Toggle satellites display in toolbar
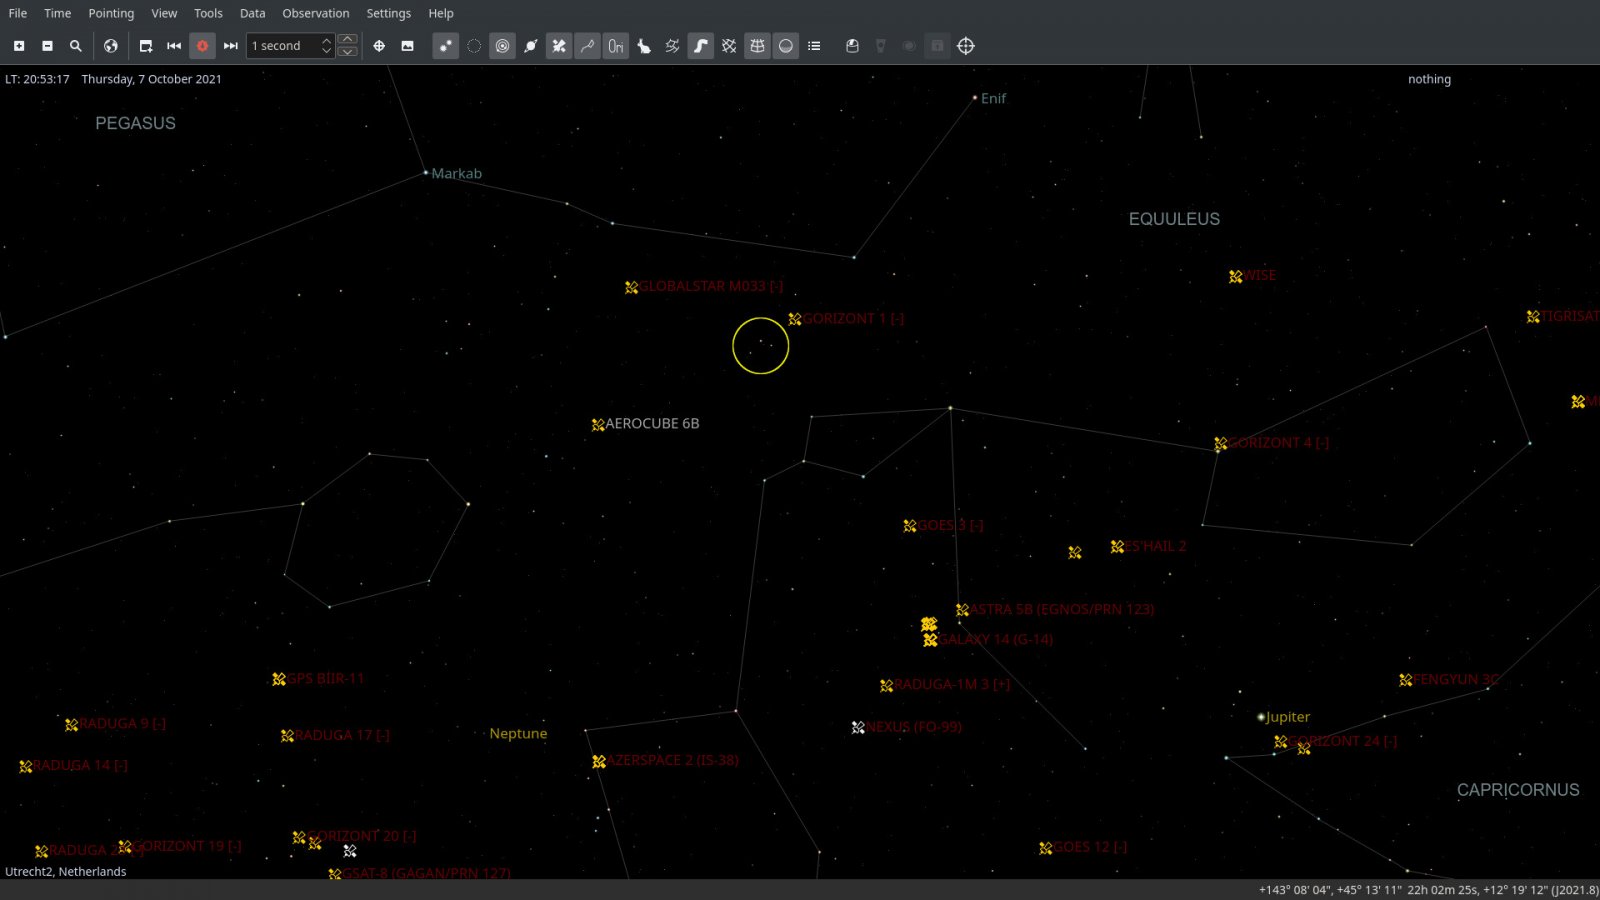Viewport: 1600px width, 900px height. click(x=559, y=46)
